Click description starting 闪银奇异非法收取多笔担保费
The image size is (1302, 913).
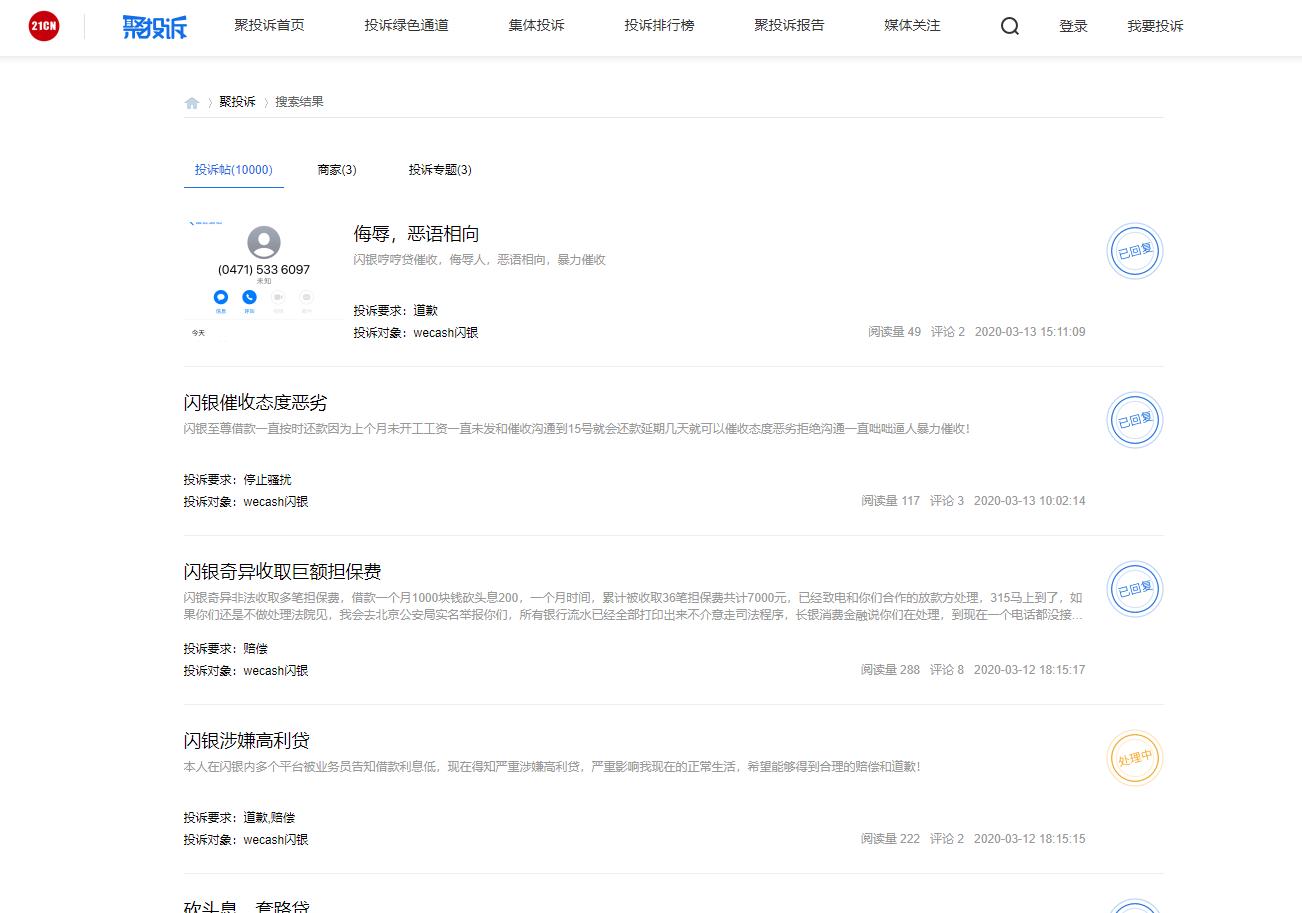coord(633,606)
